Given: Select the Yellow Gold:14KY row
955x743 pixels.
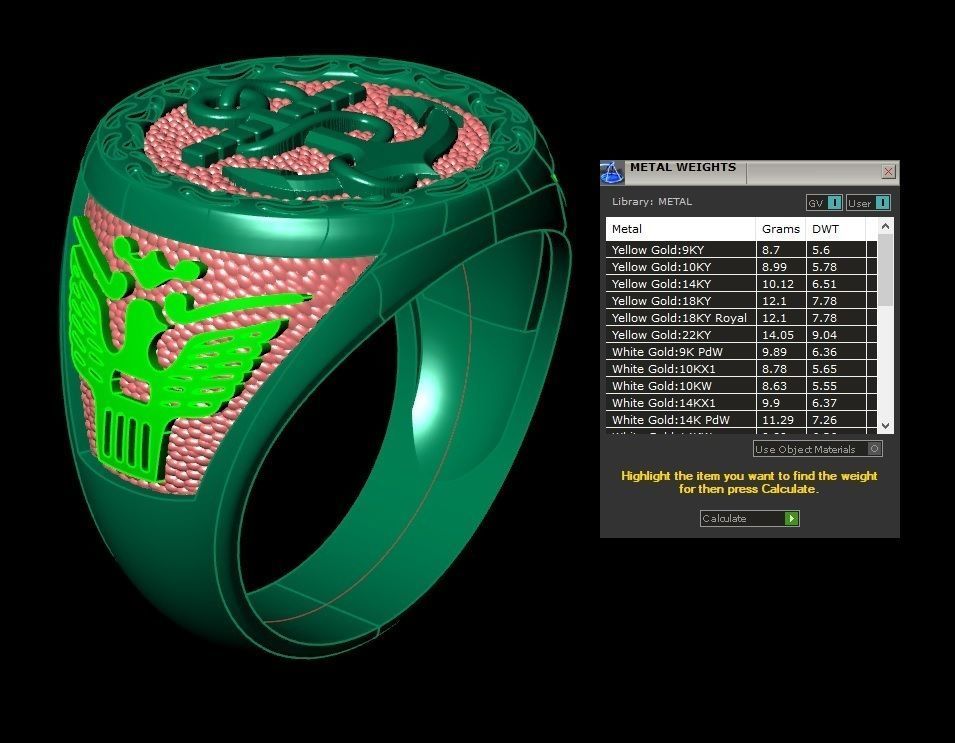Looking at the screenshot, I should pos(741,284).
